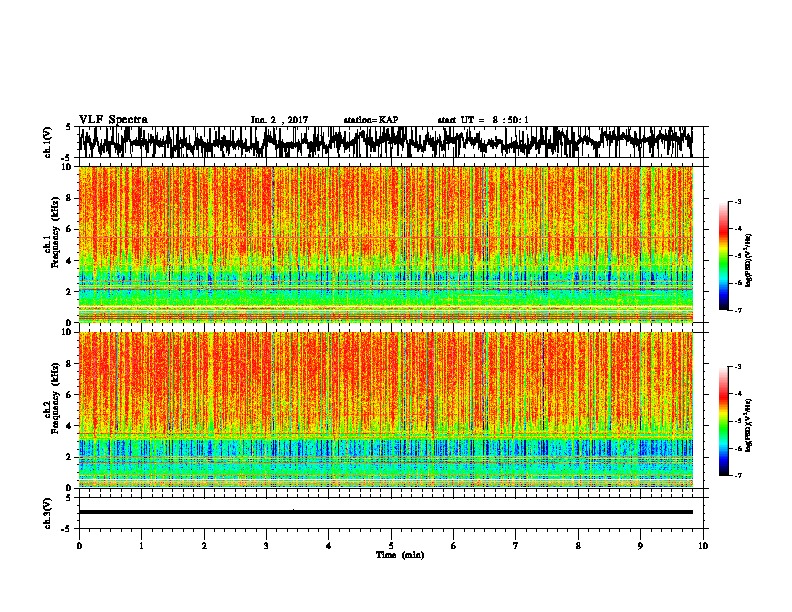Click time axis tick label "6"
Viewport: 792px width, 612px height.
454,546
